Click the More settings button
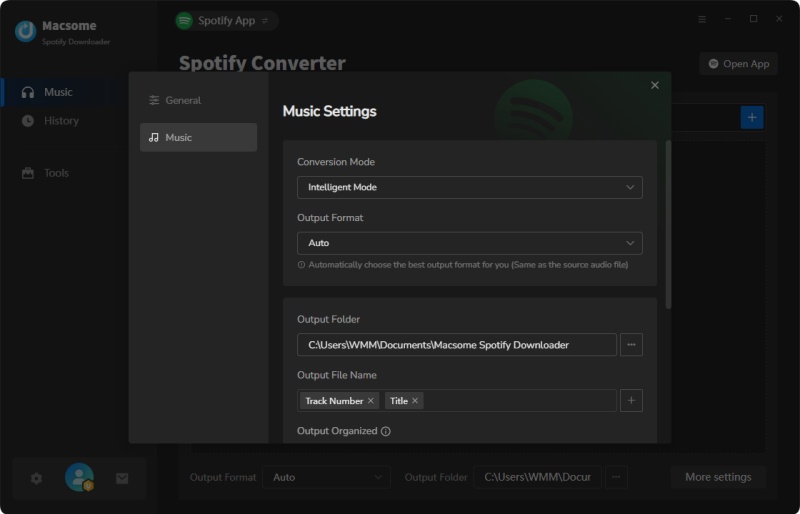The image size is (800, 514). [718, 477]
